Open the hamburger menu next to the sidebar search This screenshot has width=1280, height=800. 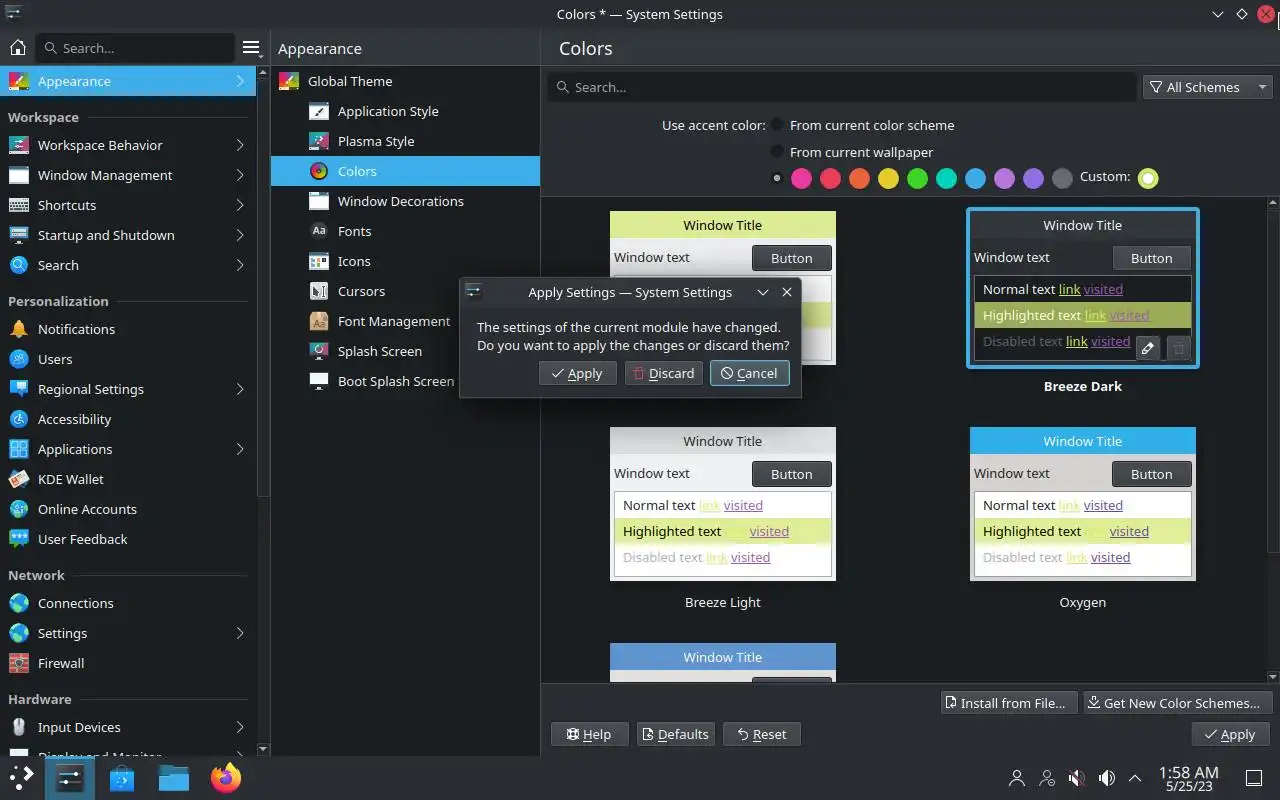click(251, 48)
